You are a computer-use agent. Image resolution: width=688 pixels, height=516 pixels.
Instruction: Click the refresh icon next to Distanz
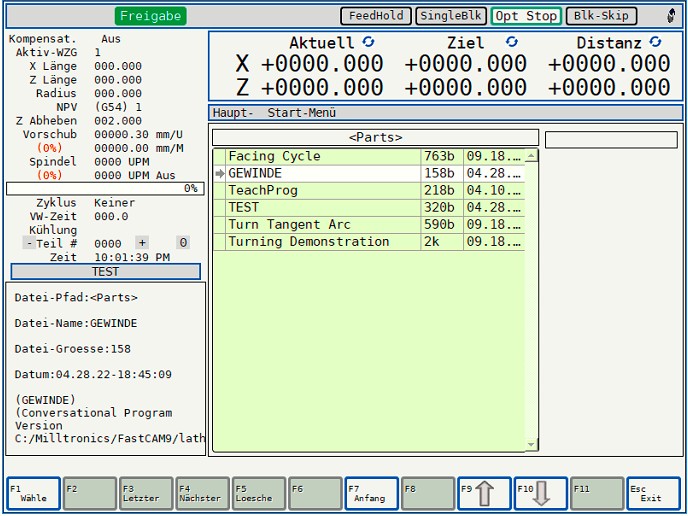[656, 42]
